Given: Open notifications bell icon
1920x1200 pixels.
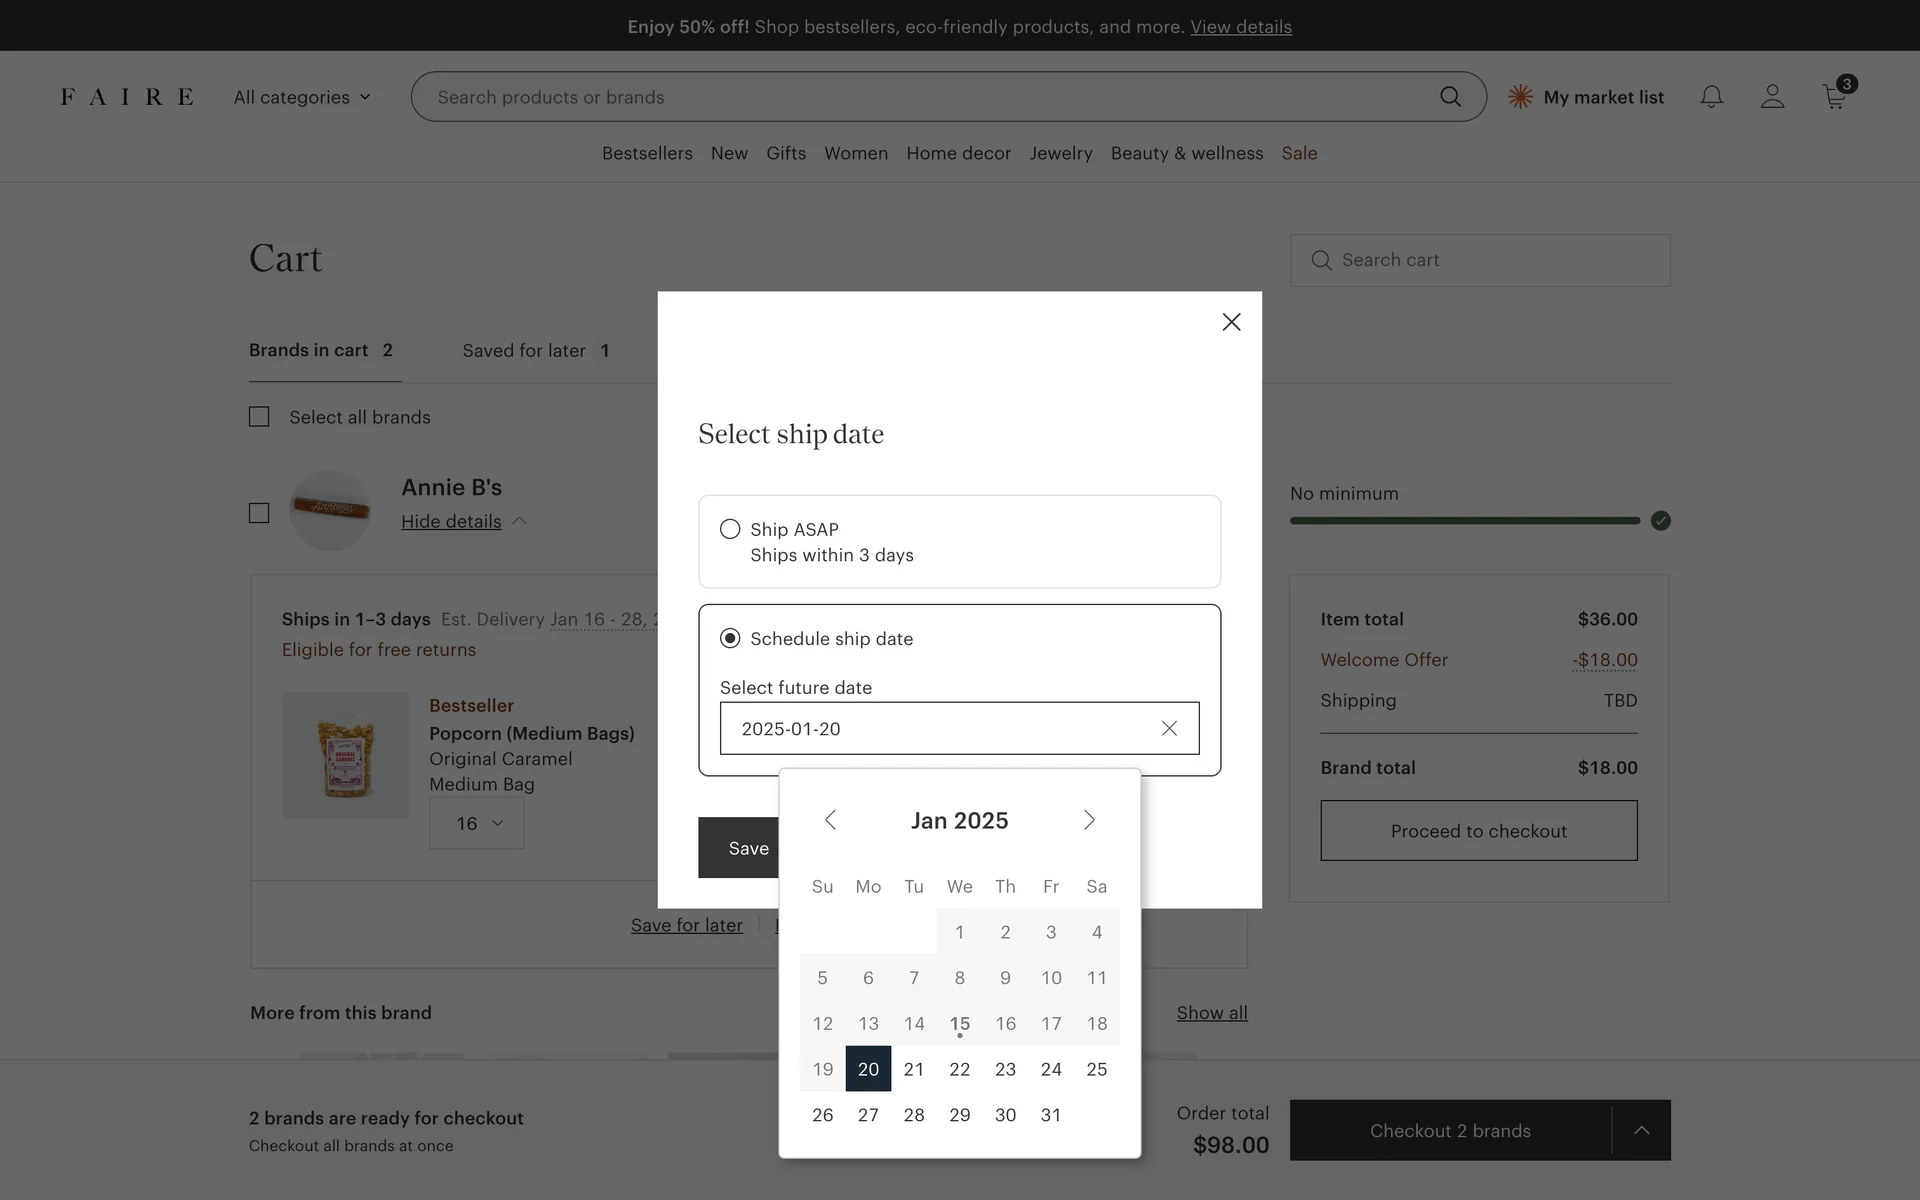Looking at the screenshot, I should (x=1711, y=97).
